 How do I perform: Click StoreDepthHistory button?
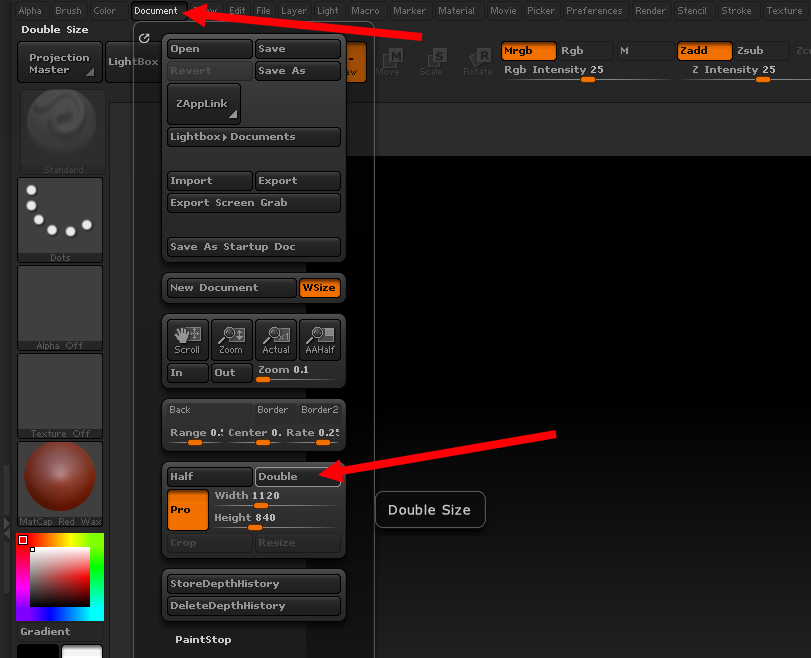[254, 584]
